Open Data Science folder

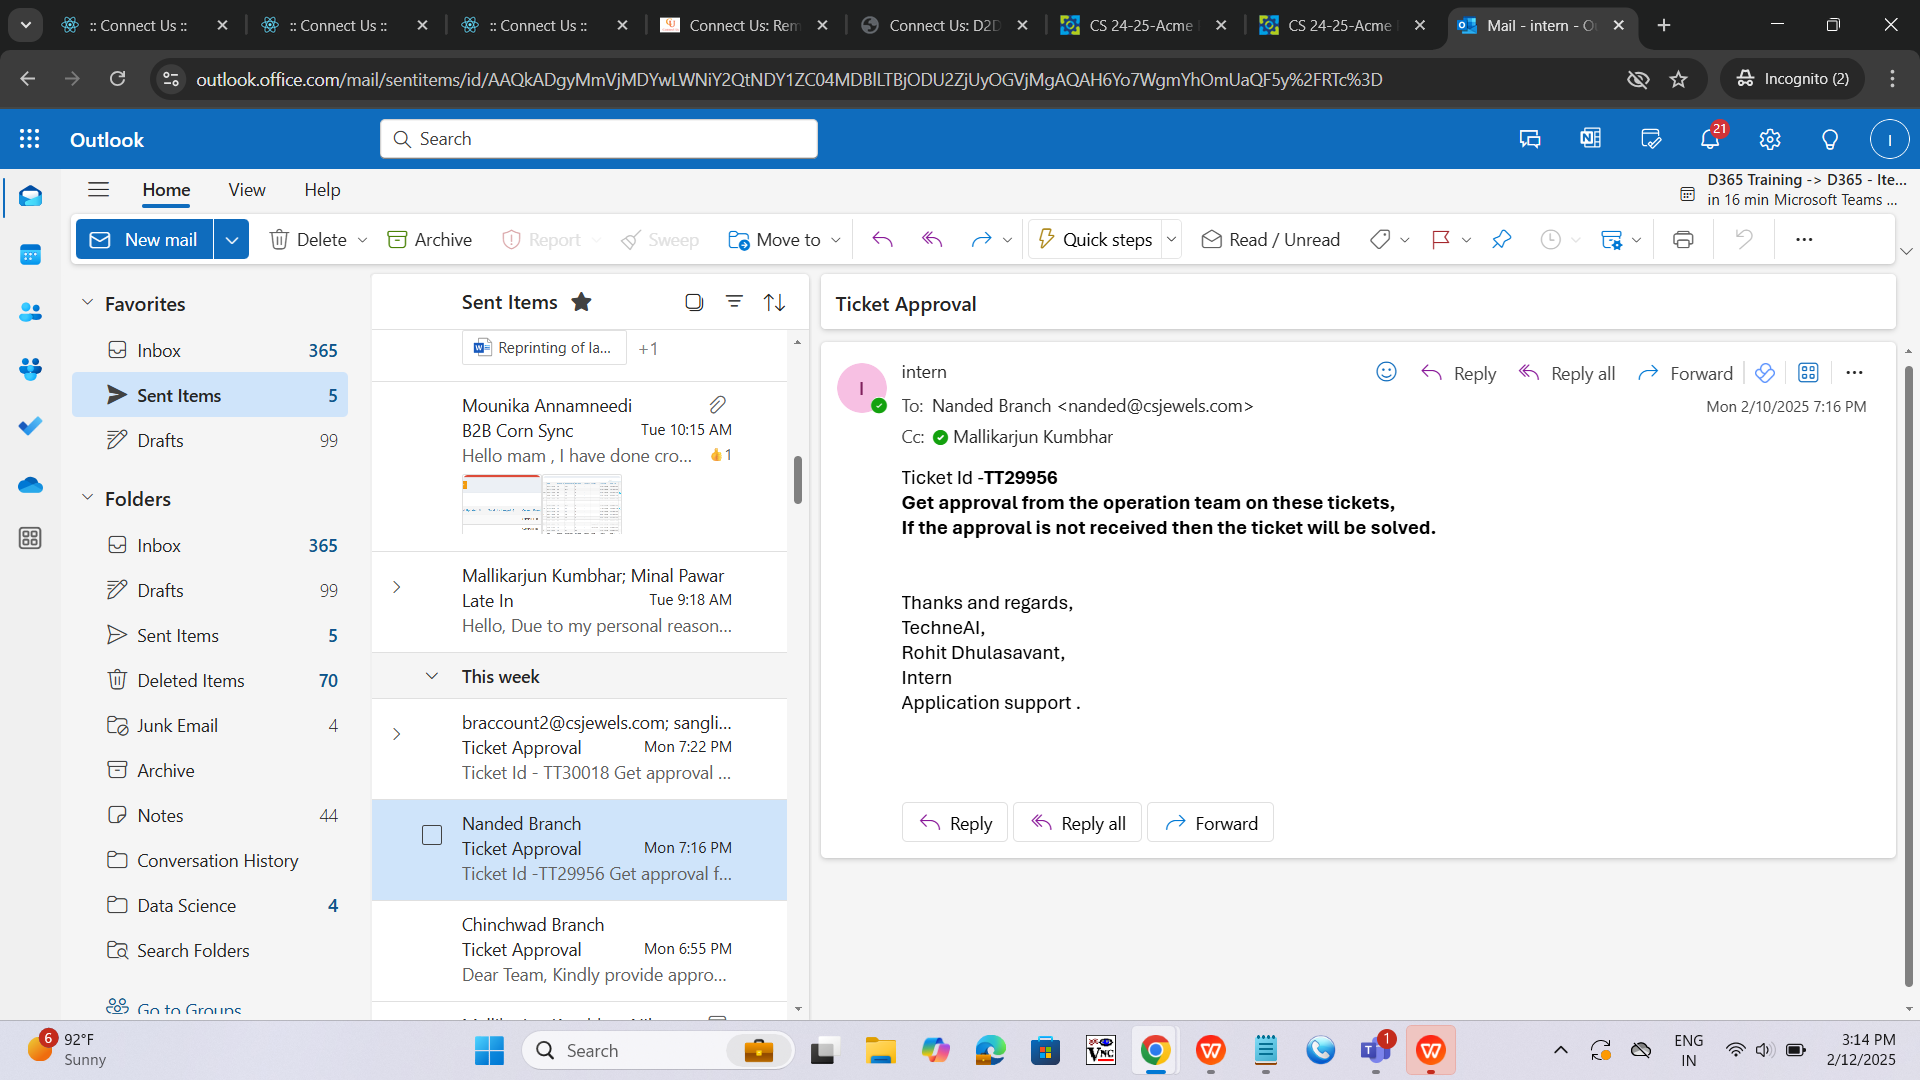point(210,905)
